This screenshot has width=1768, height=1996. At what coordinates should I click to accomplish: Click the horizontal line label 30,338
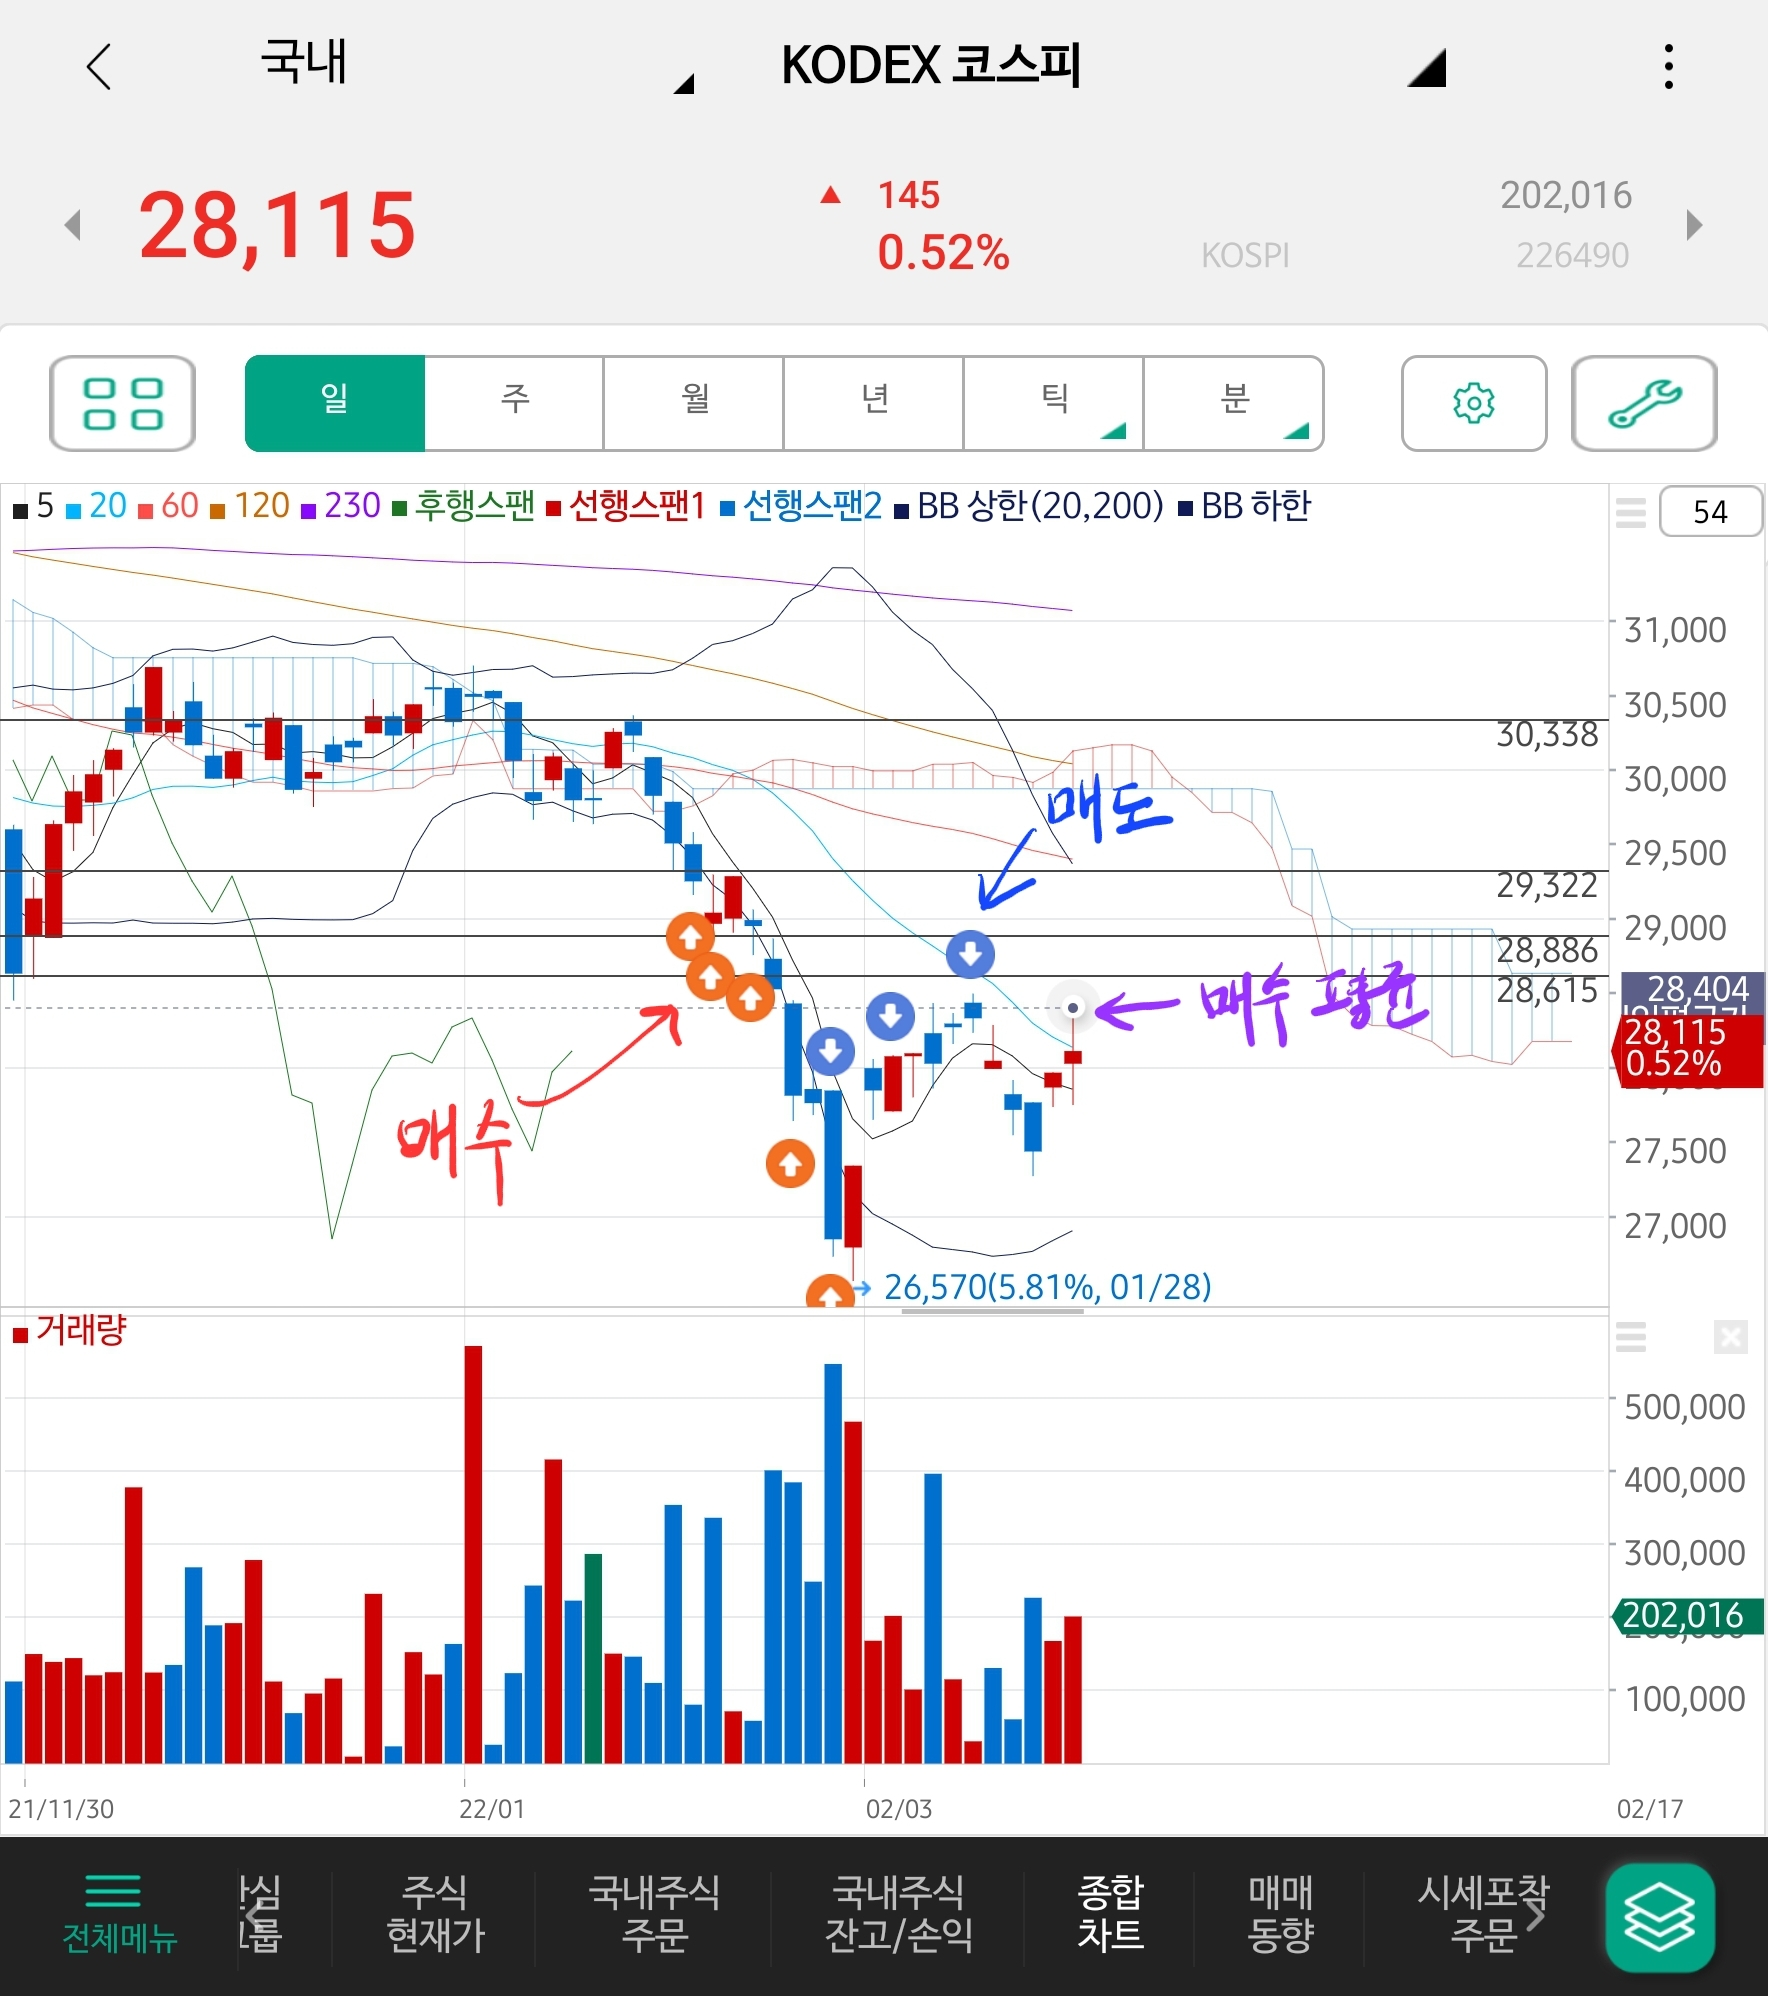coord(1547,735)
